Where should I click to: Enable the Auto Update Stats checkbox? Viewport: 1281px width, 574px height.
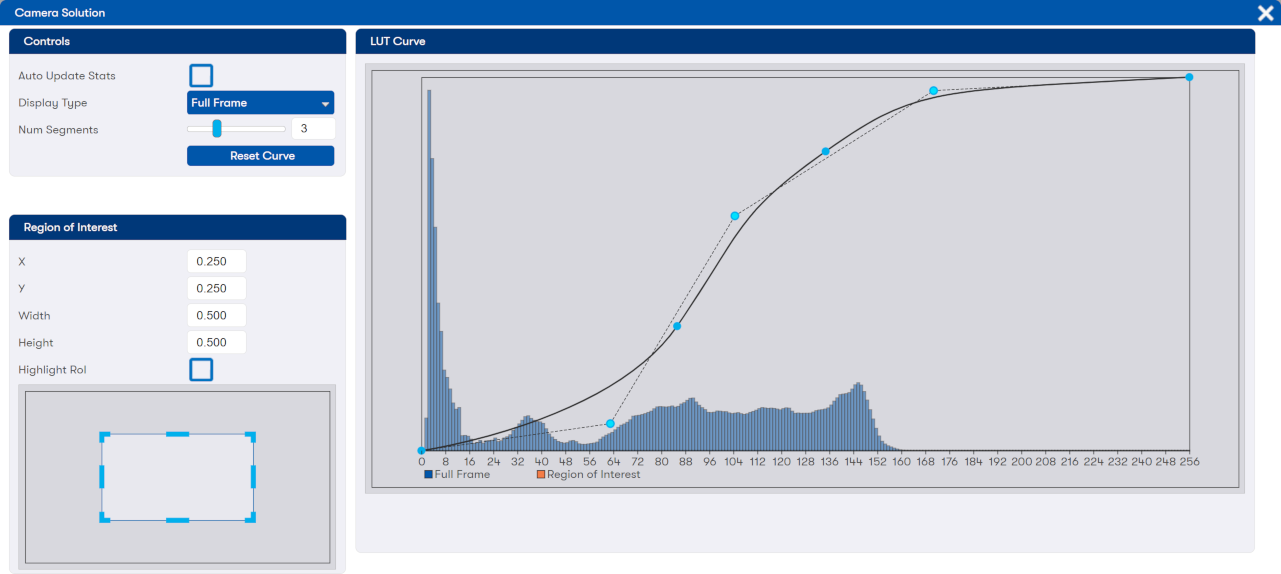201,76
